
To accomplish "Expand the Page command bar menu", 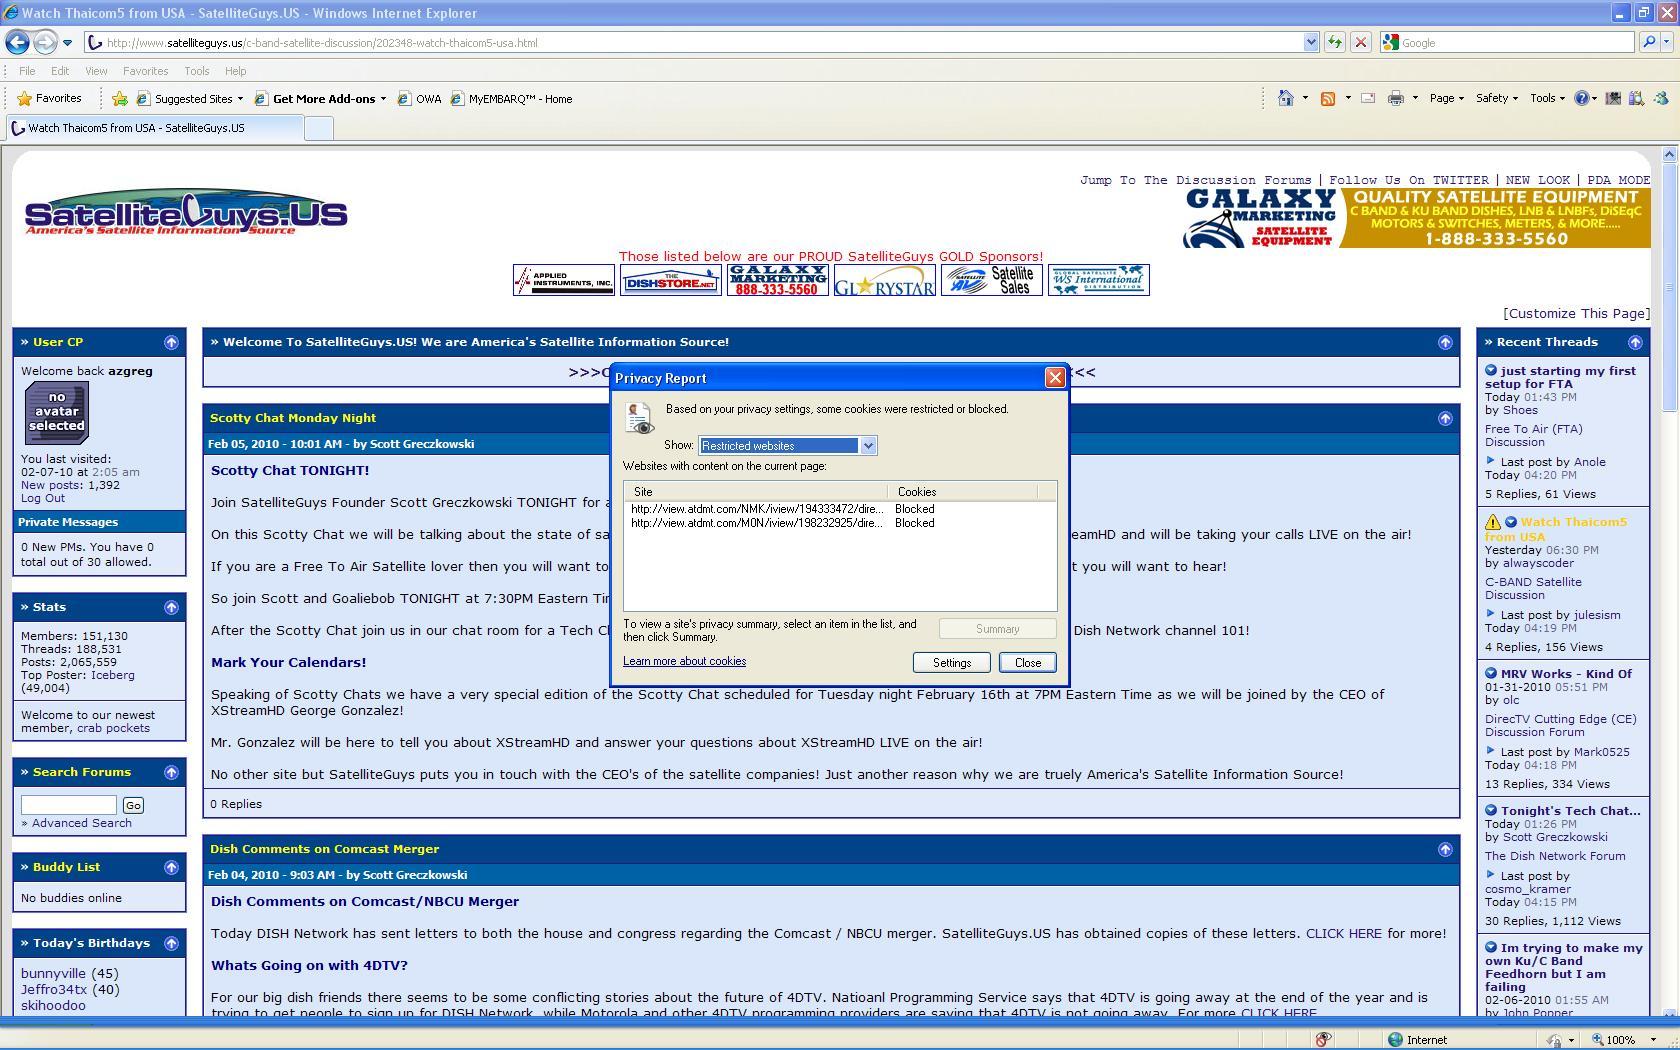I will 1446,98.
